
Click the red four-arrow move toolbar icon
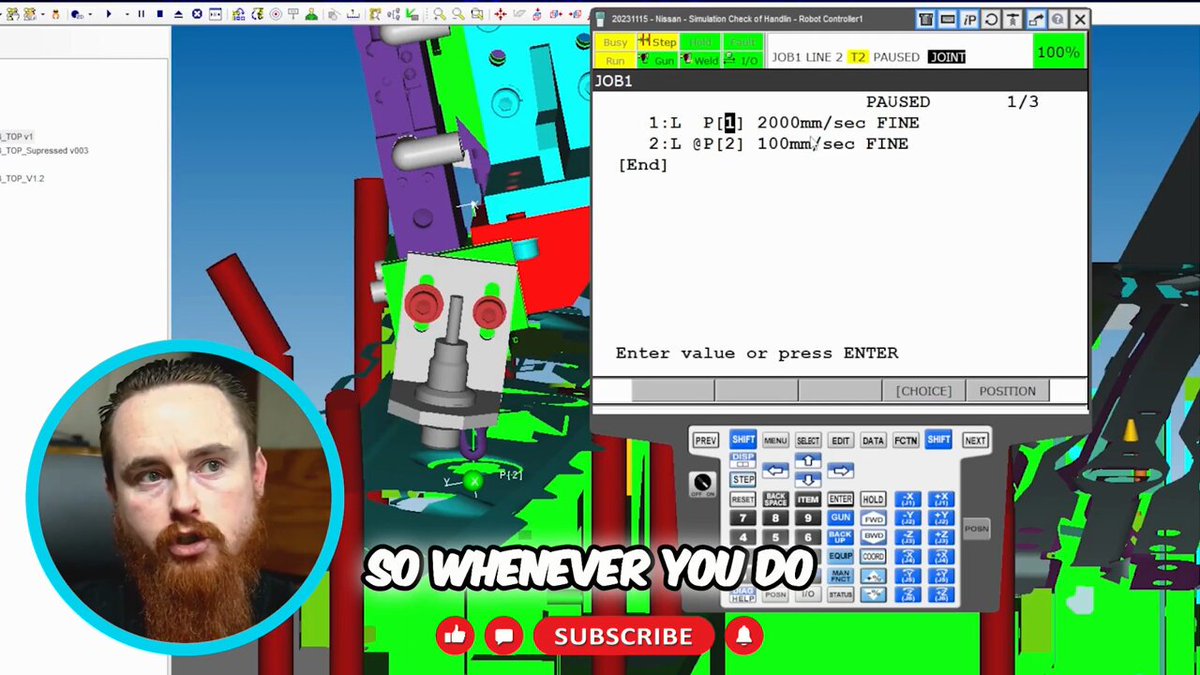(x=500, y=14)
